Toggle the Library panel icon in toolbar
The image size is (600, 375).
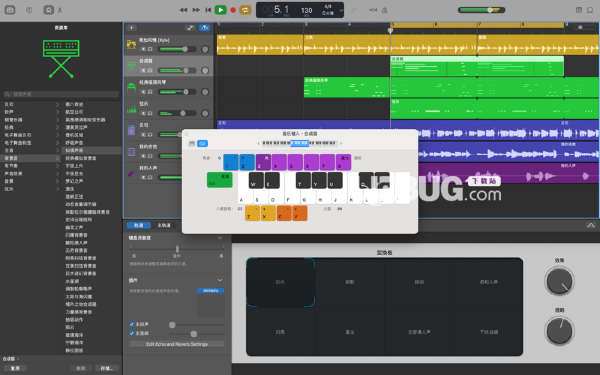coord(10,10)
